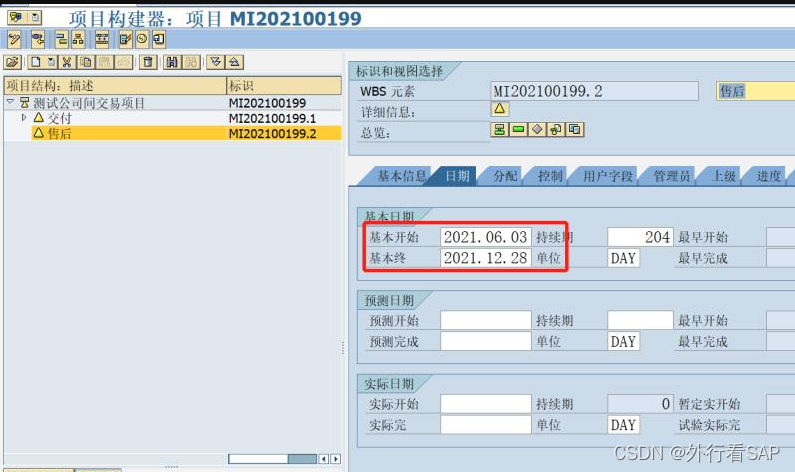Viewport: 795px width, 472px height.
Task: Select the 日期 tab
Action: click(457, 176)
